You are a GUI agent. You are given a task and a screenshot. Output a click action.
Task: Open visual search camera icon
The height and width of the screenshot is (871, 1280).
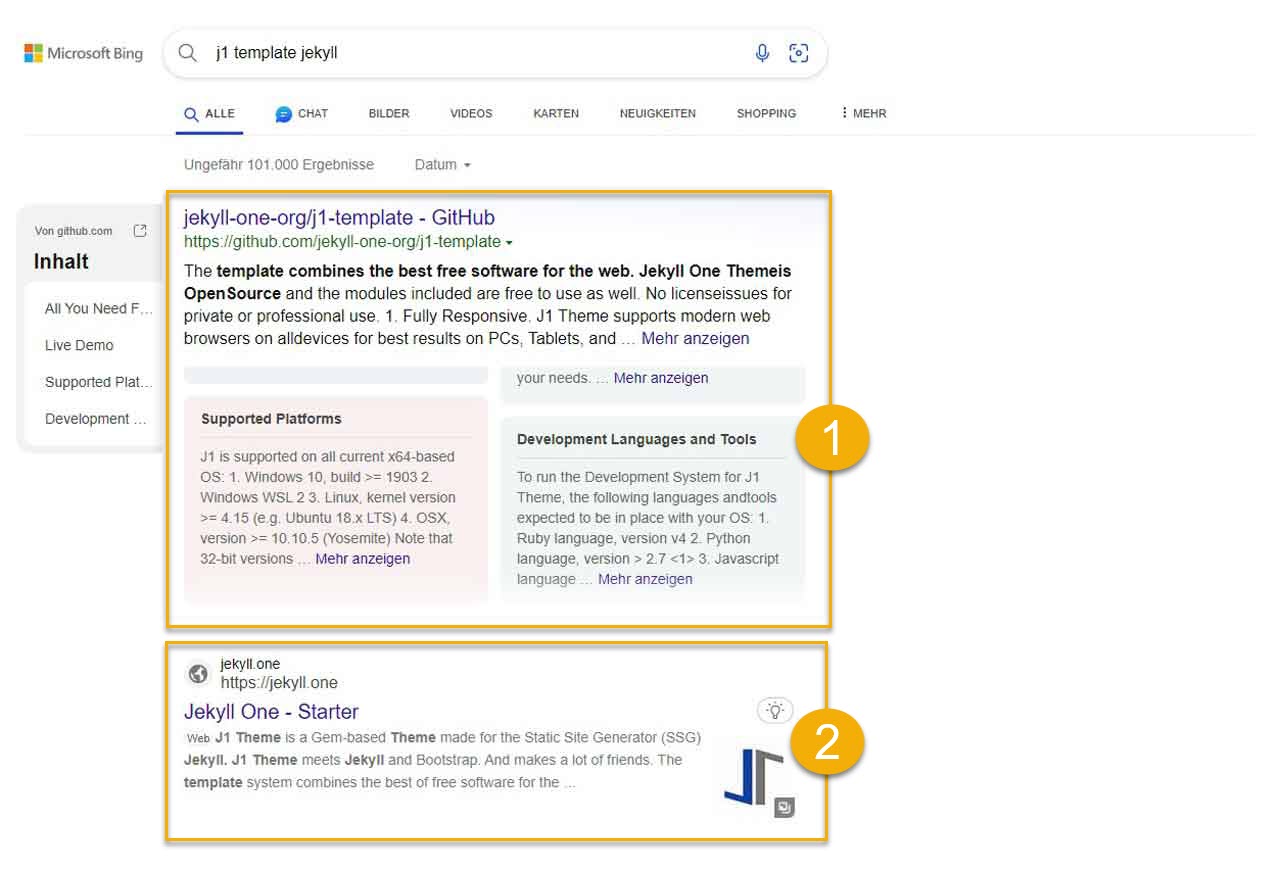798,53
